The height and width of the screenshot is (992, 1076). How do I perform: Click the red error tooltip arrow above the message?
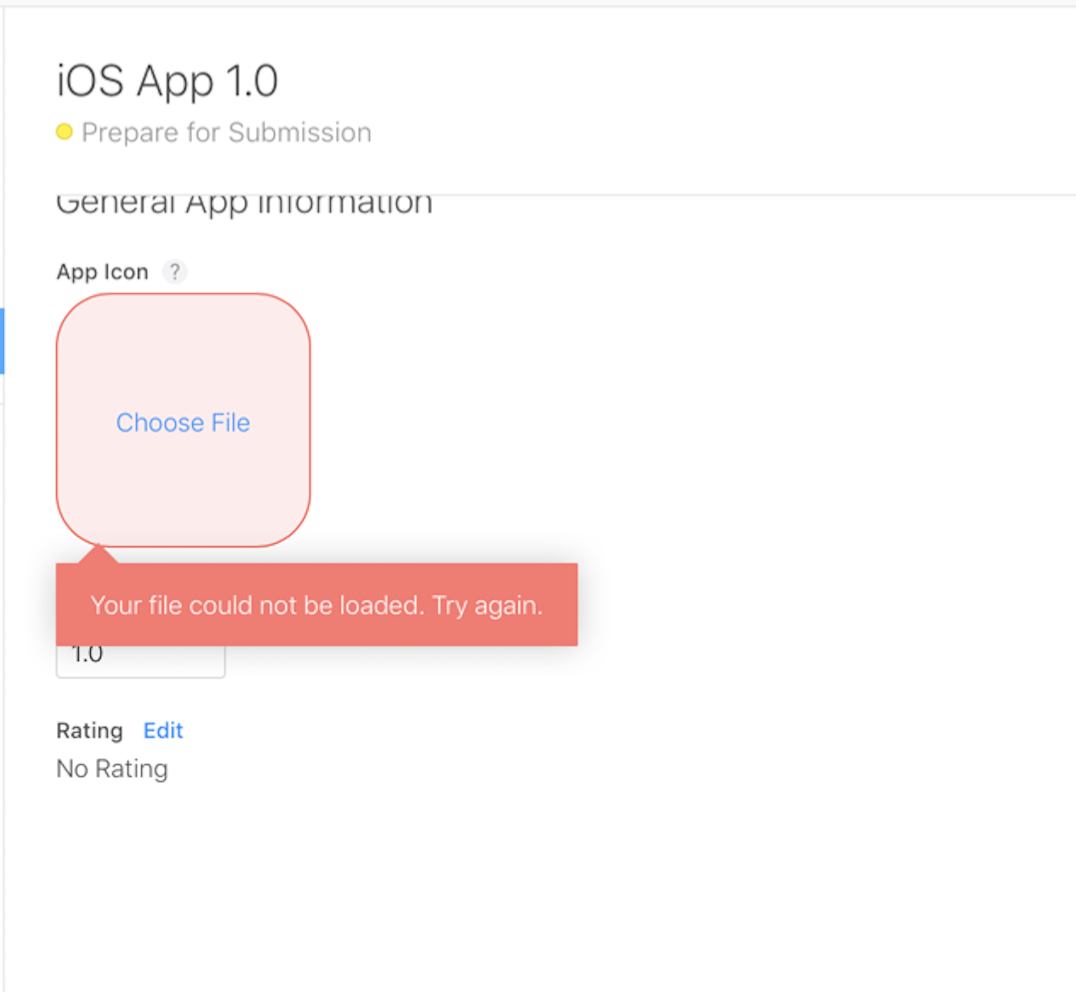97,553
